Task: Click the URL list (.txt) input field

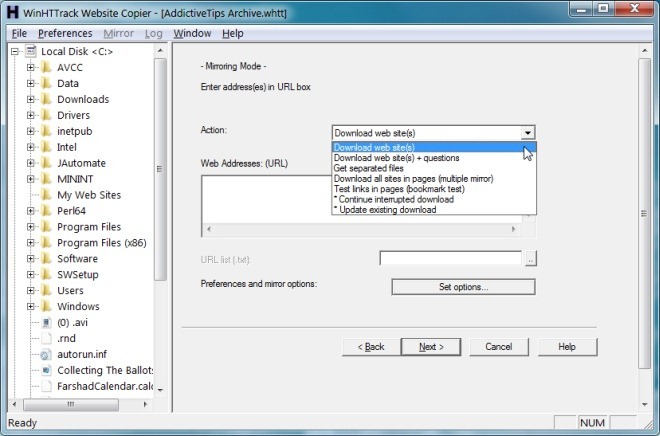Action: click(450, 258)
